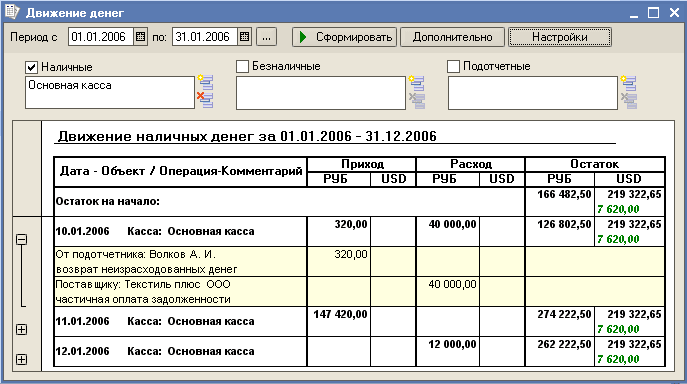Image resolution: width=687 pixels, height=384 pixels.
Task: Add item to Безналичные list
Action: click(x=417, y=82)
